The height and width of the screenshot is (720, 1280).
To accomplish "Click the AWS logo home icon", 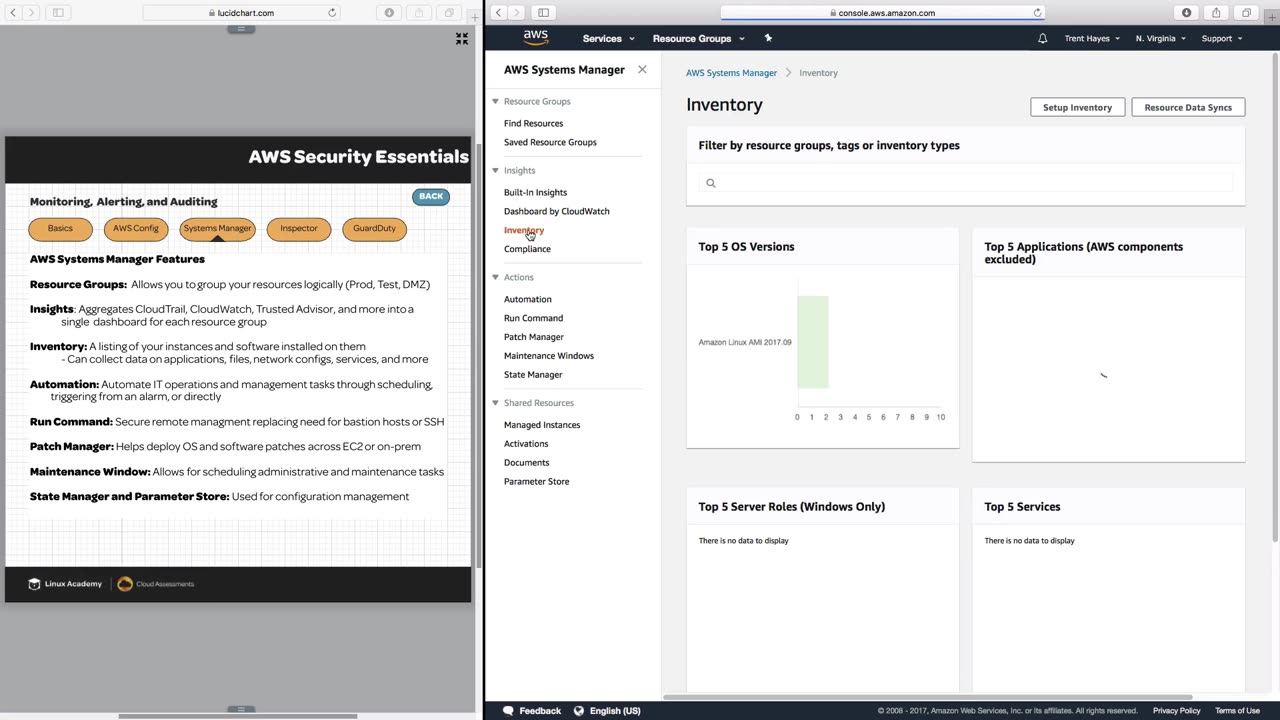I will tap(536, 38).
